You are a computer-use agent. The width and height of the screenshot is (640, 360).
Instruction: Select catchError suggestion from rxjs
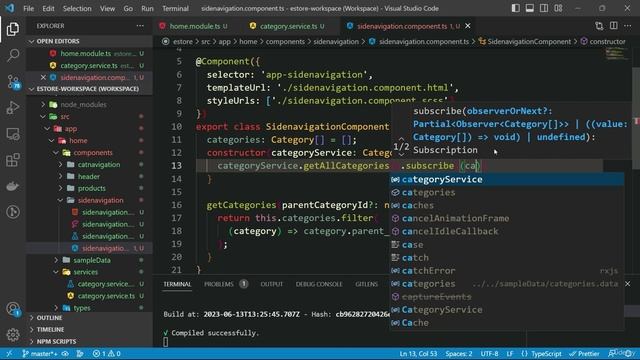point(507,271)
